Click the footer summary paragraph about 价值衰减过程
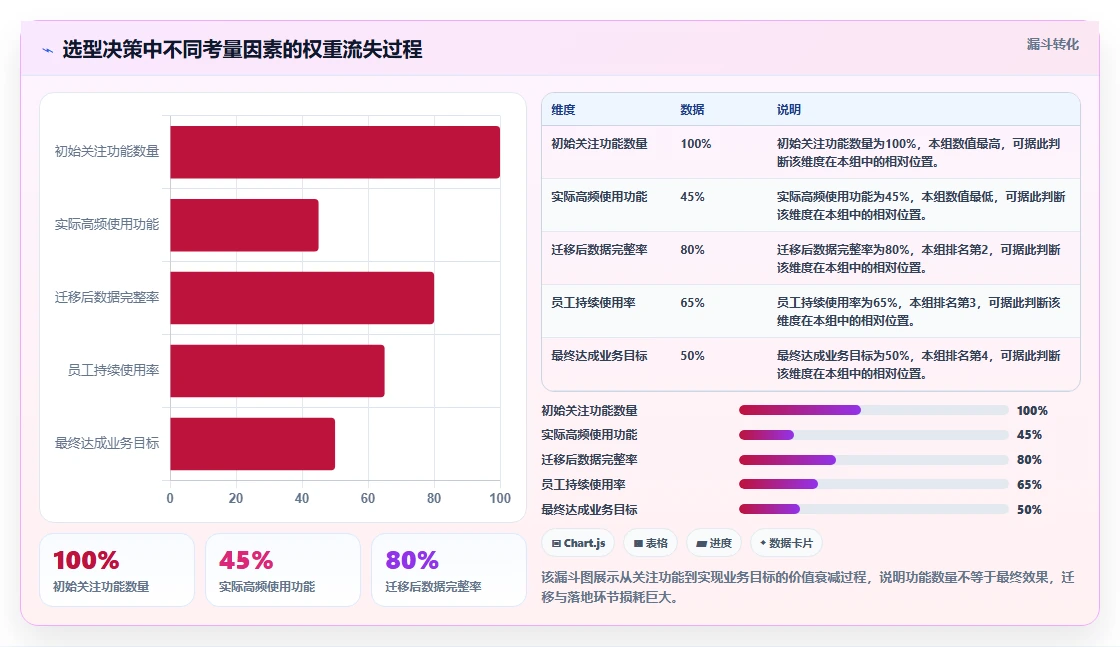This screenshot has height=647, width=1120. 808,587
